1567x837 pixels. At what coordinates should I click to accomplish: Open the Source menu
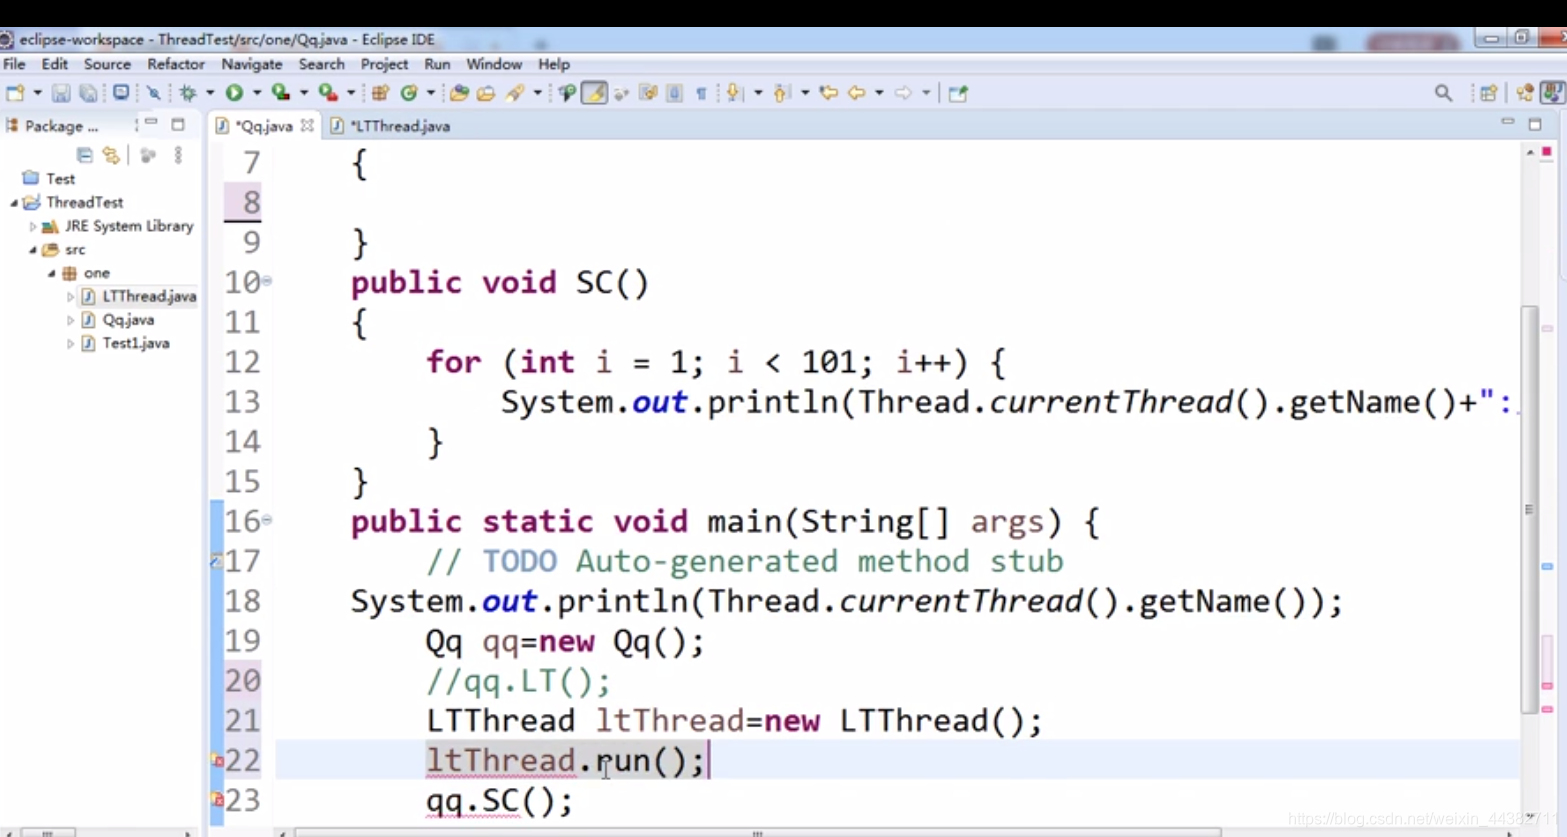[x=107, y=64]
